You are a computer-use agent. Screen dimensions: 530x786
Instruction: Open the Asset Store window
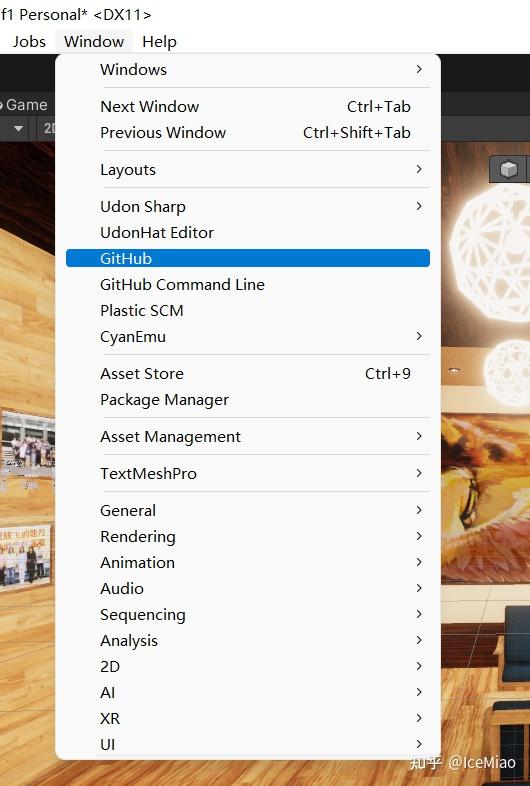[248, 373]
